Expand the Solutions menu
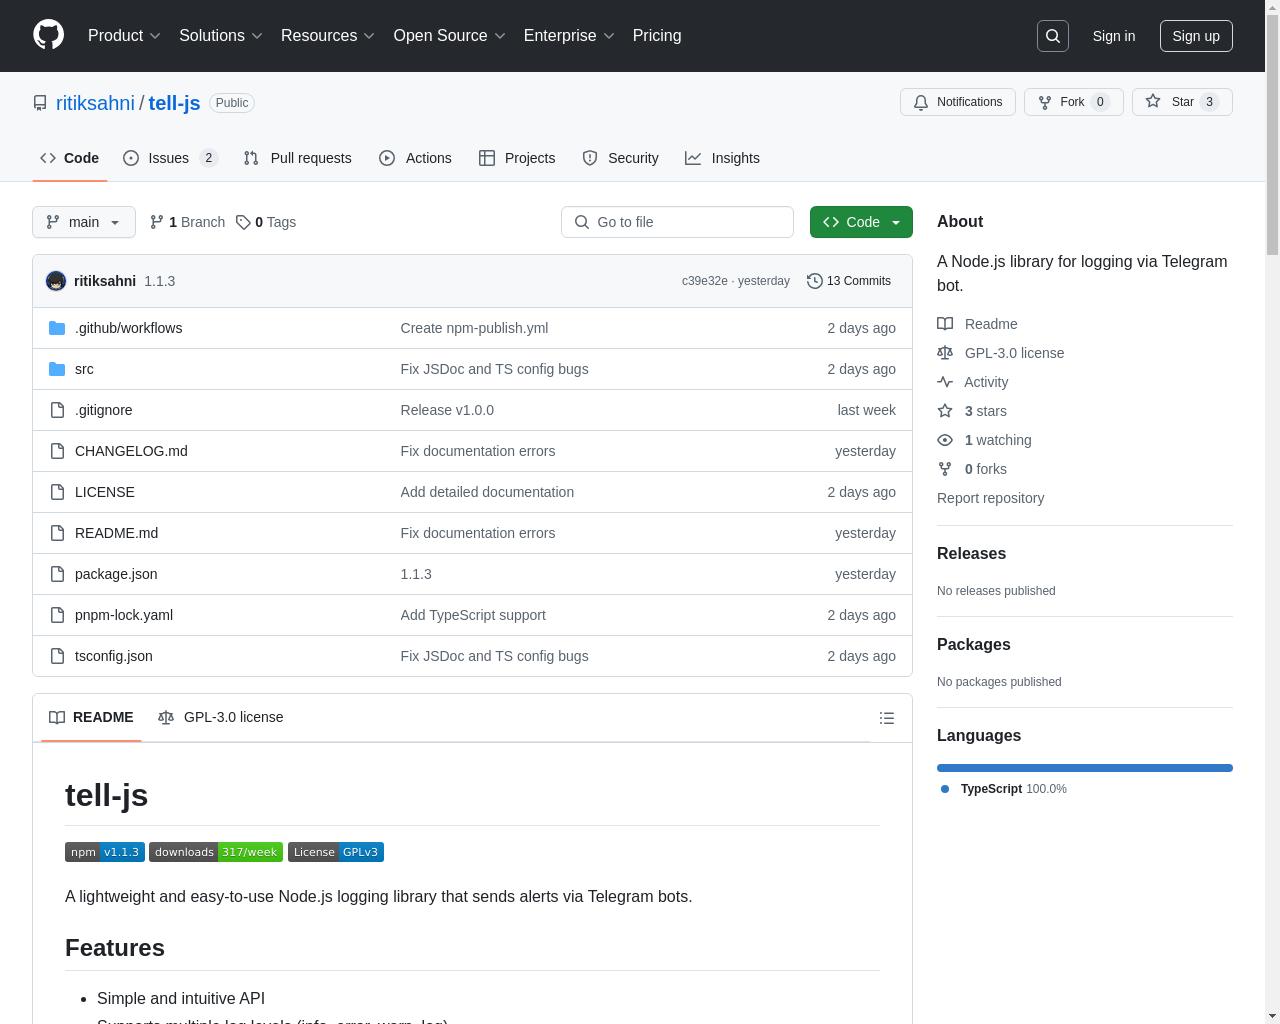This screenshot has width=1280, height=1024. pos(221,36)
